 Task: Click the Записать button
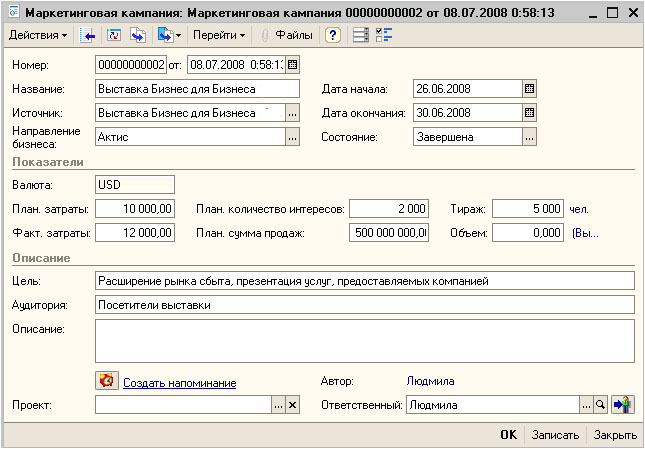555,435
